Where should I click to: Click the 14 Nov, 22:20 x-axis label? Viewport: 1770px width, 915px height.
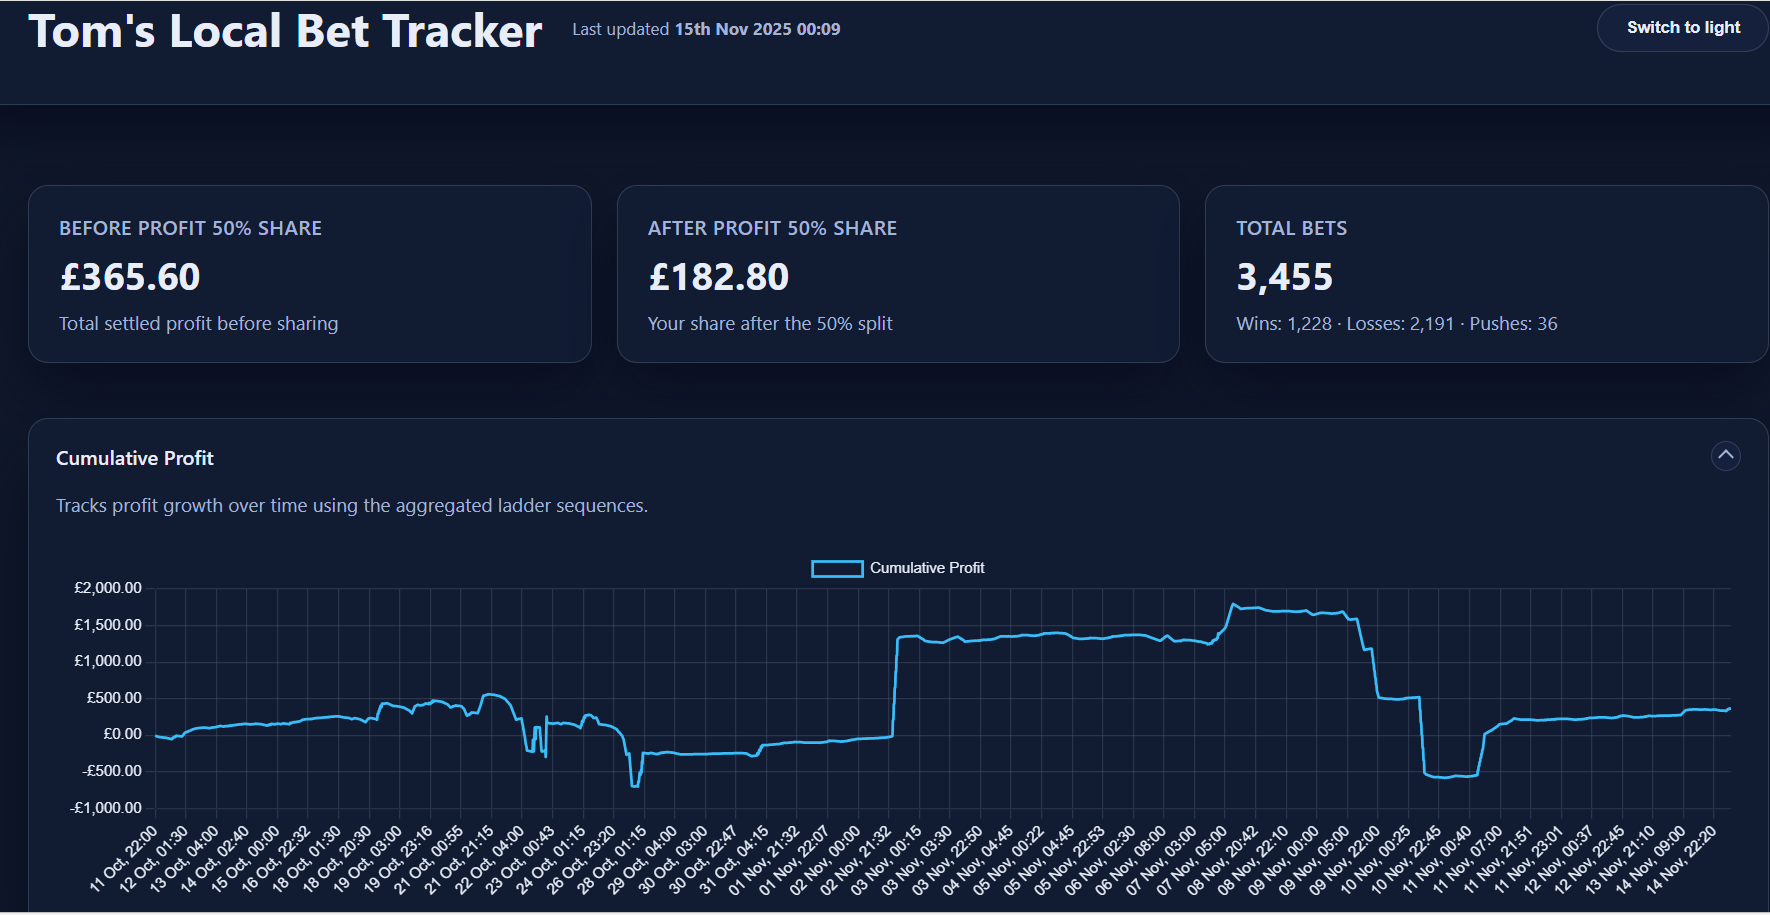click(x=1683, y=857)
